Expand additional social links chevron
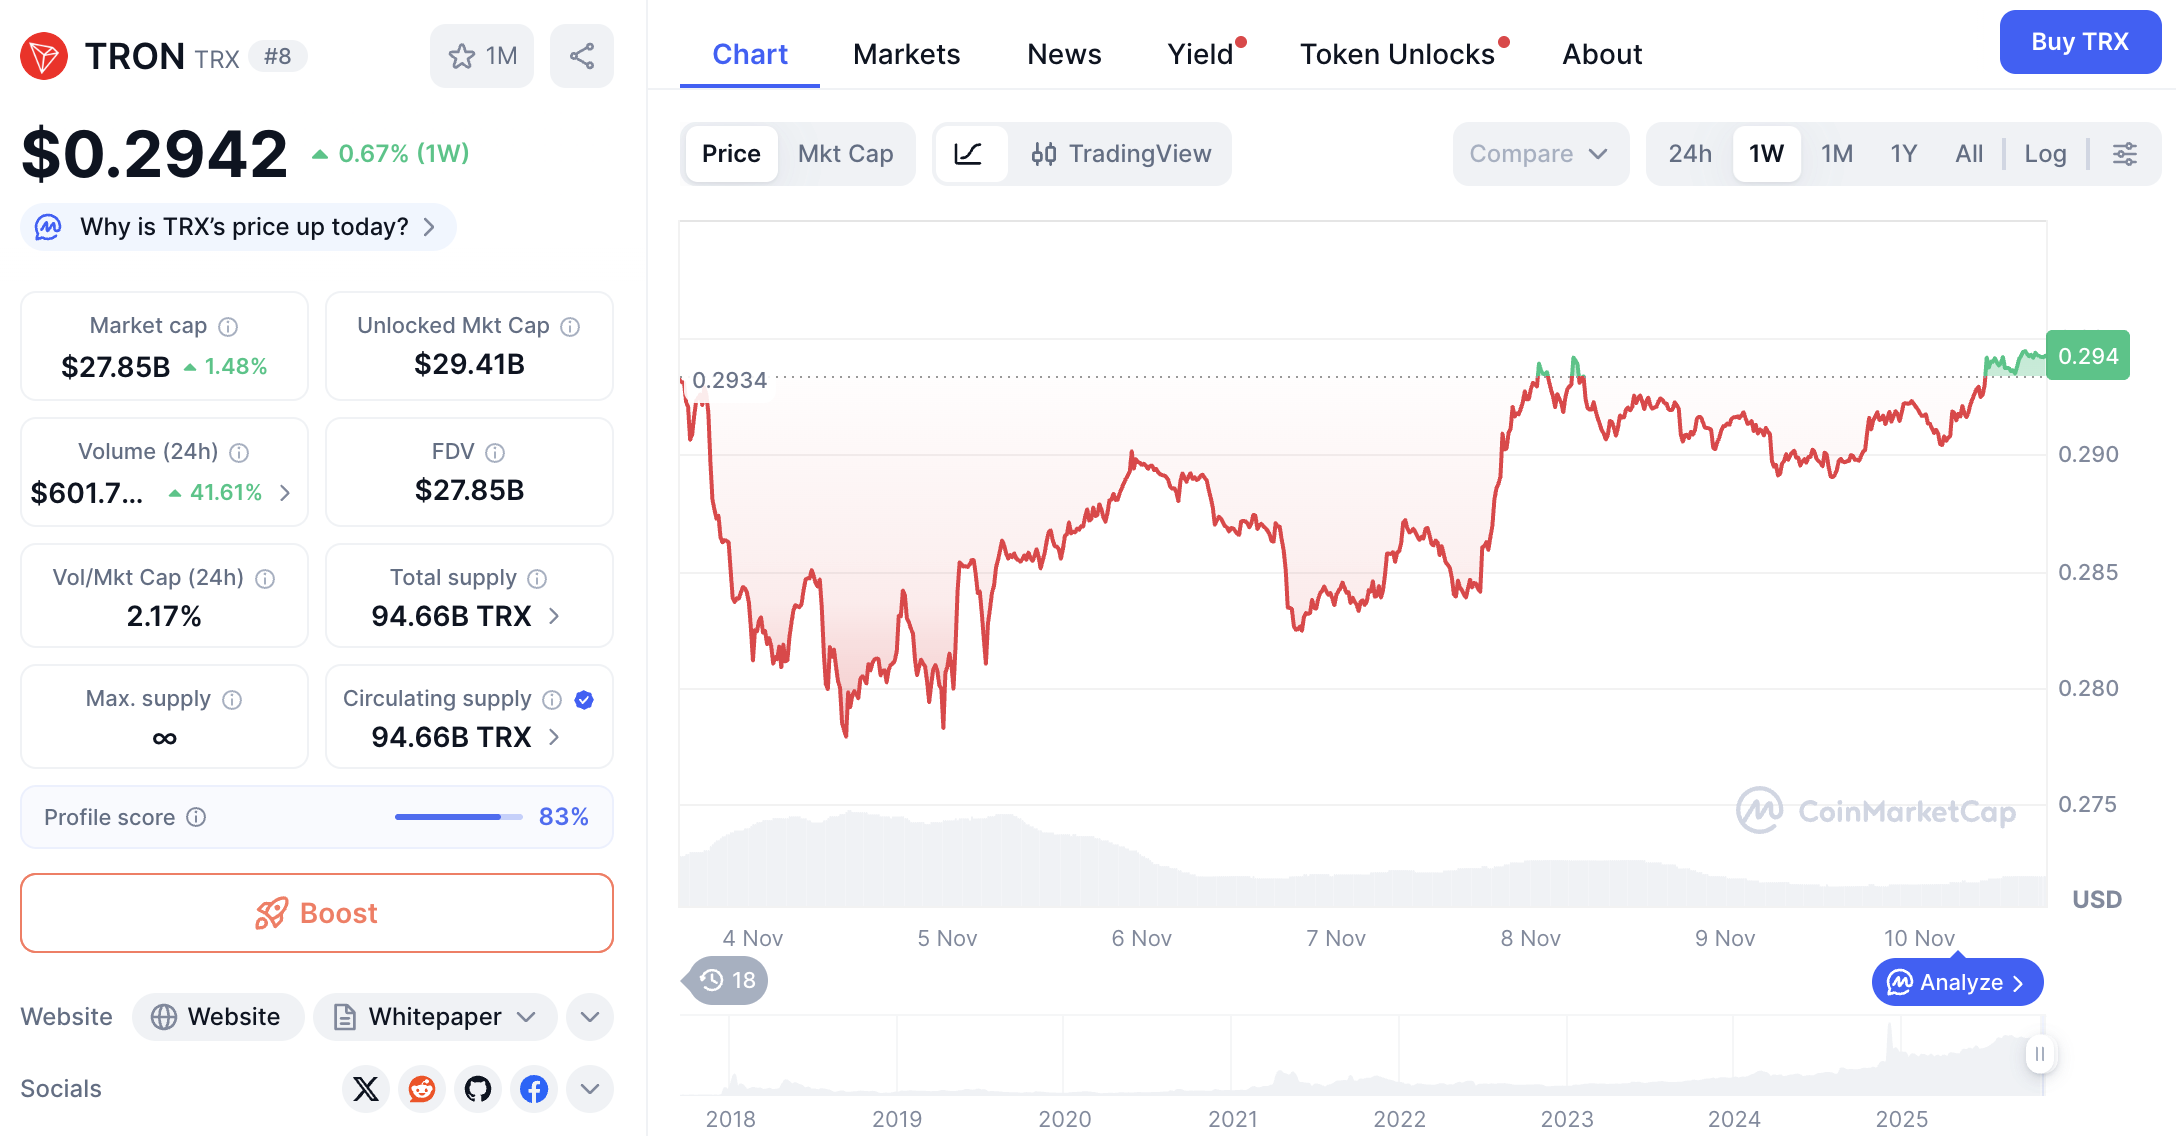2176x1136 pixels. pos(589,1089)
